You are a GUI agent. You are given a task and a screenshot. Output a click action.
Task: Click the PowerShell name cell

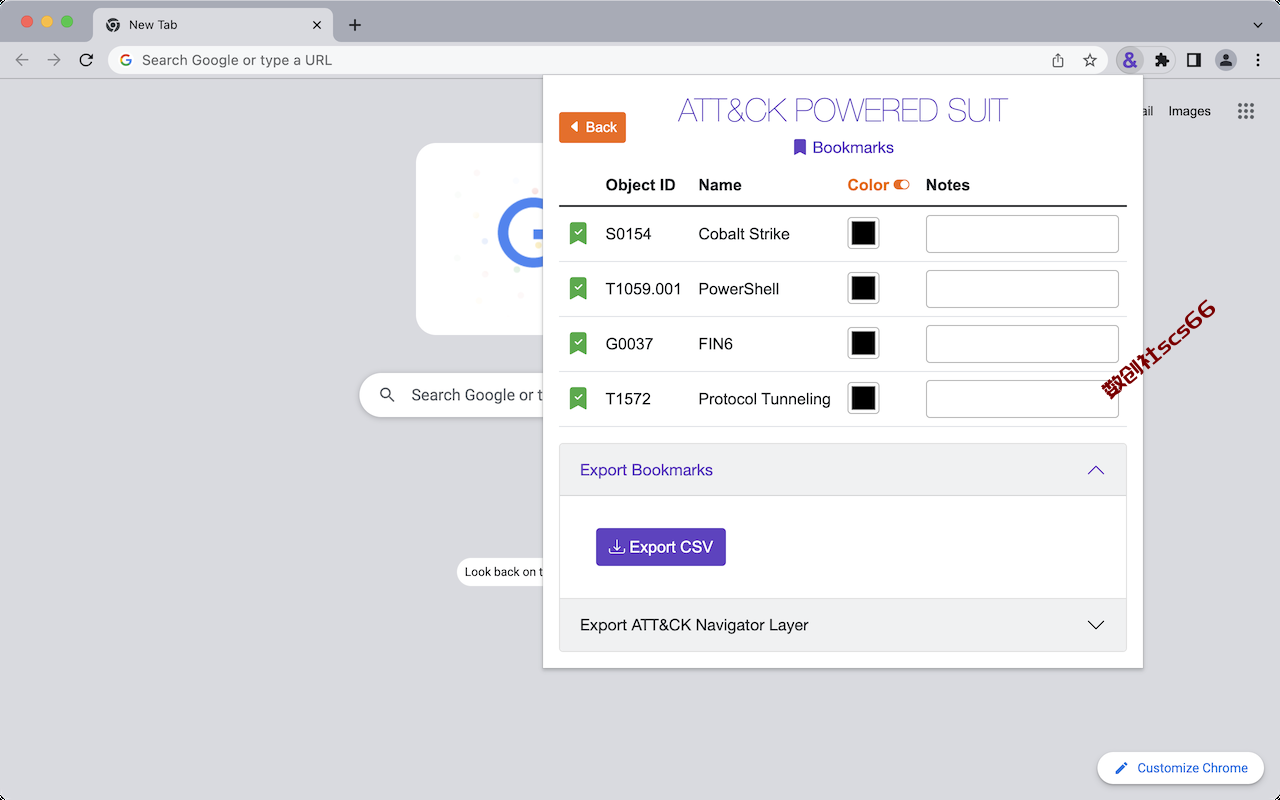point(738,289)
